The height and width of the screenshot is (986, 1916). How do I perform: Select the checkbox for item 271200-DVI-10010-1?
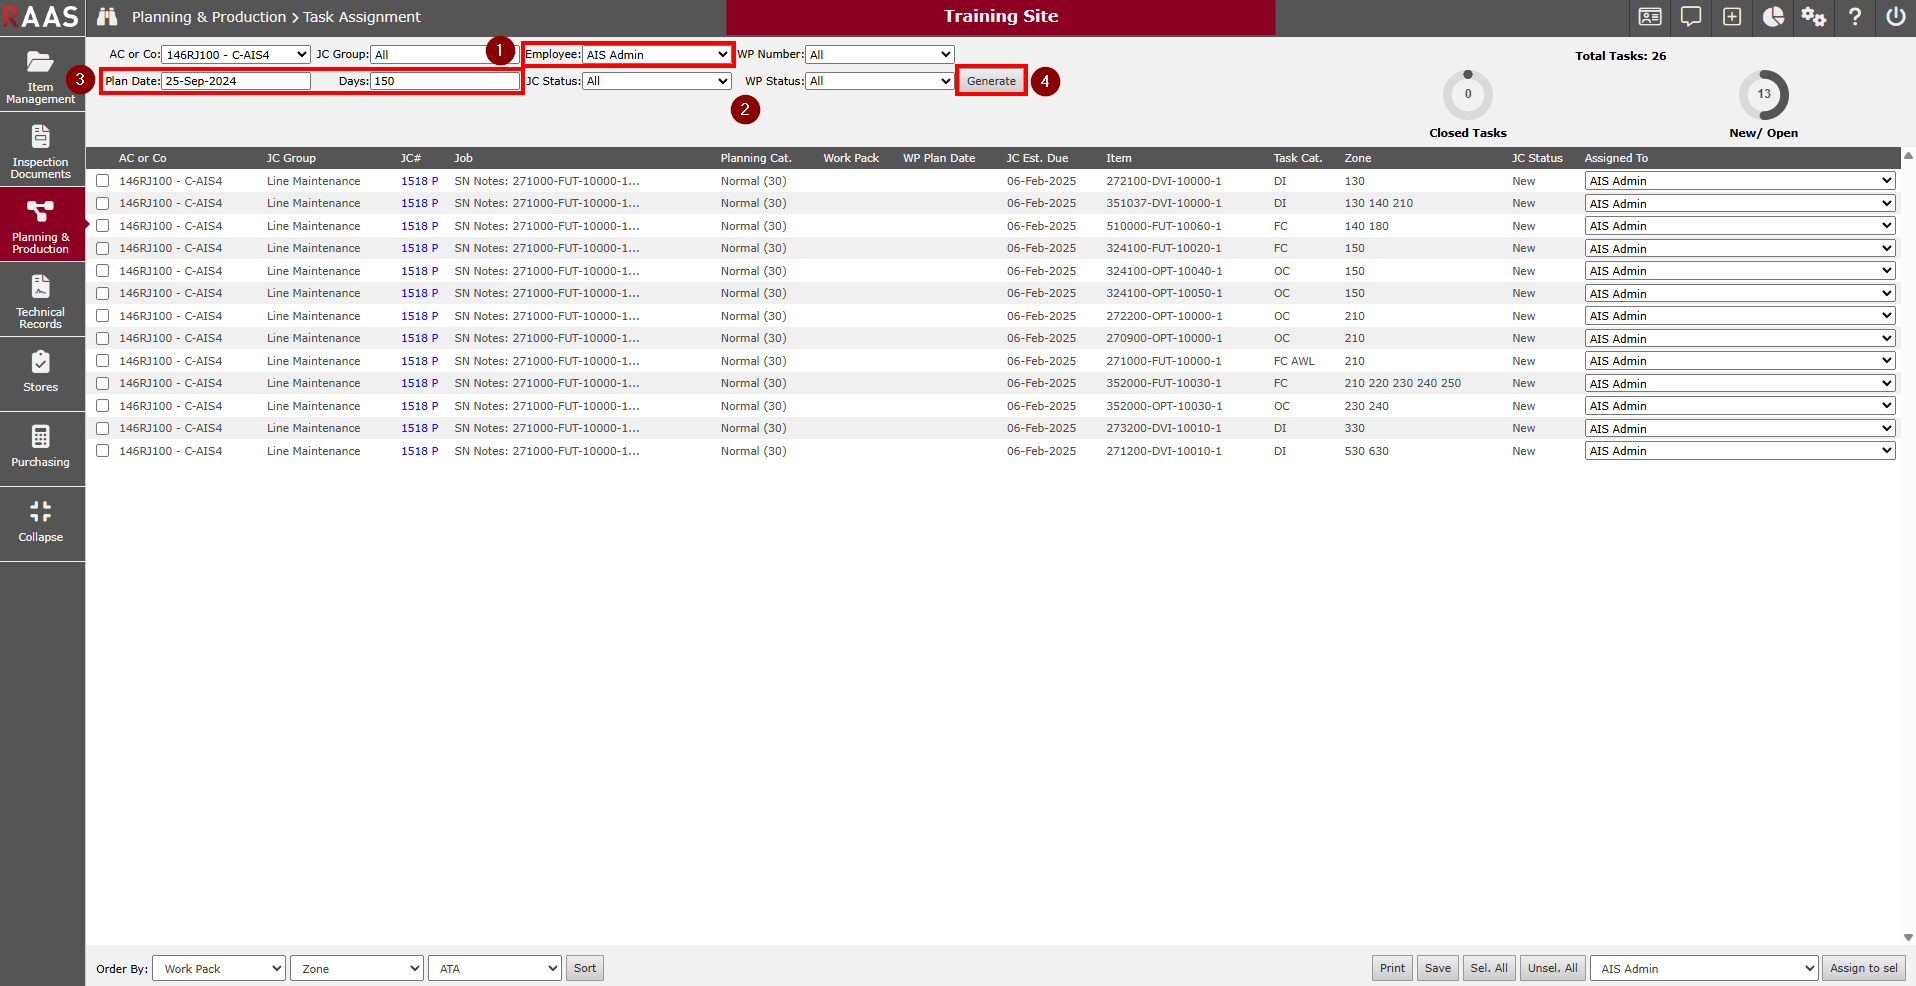pyautogui.click(x=103, y=451)
